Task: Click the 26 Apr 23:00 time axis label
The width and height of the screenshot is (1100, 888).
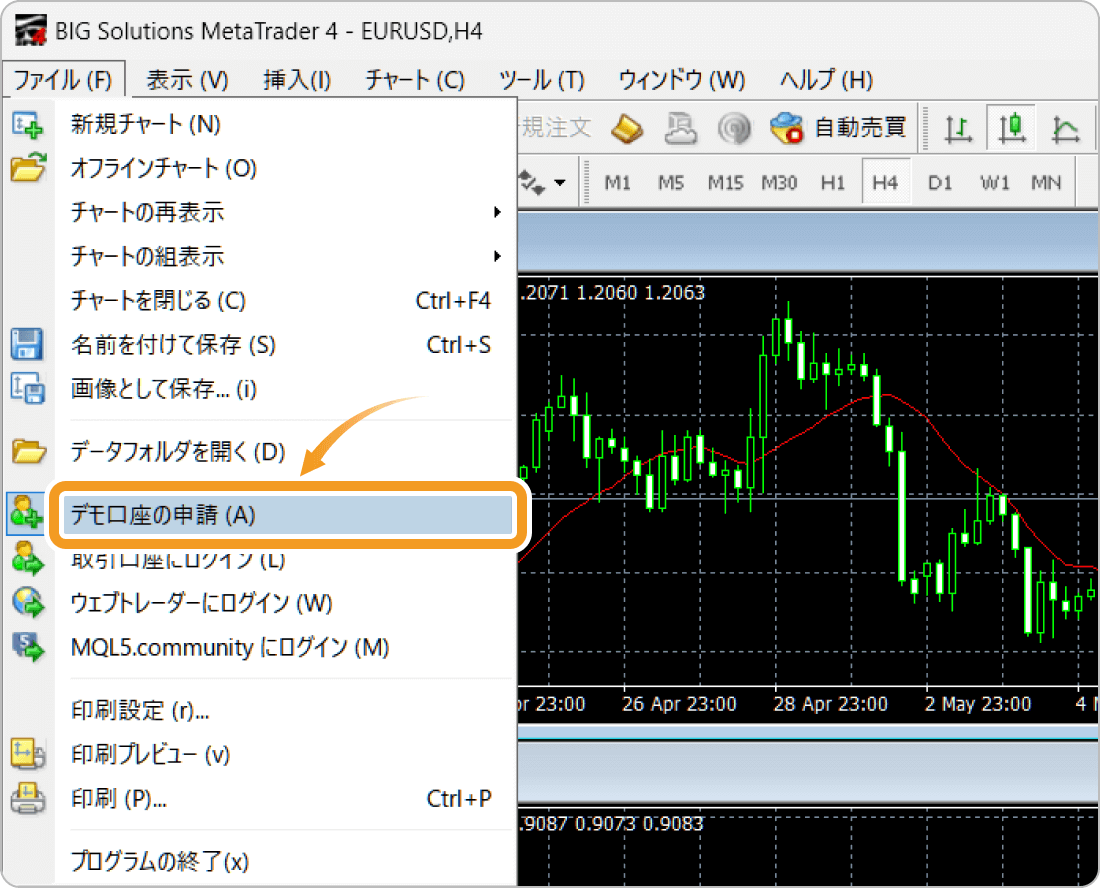Action: point(679,704)
